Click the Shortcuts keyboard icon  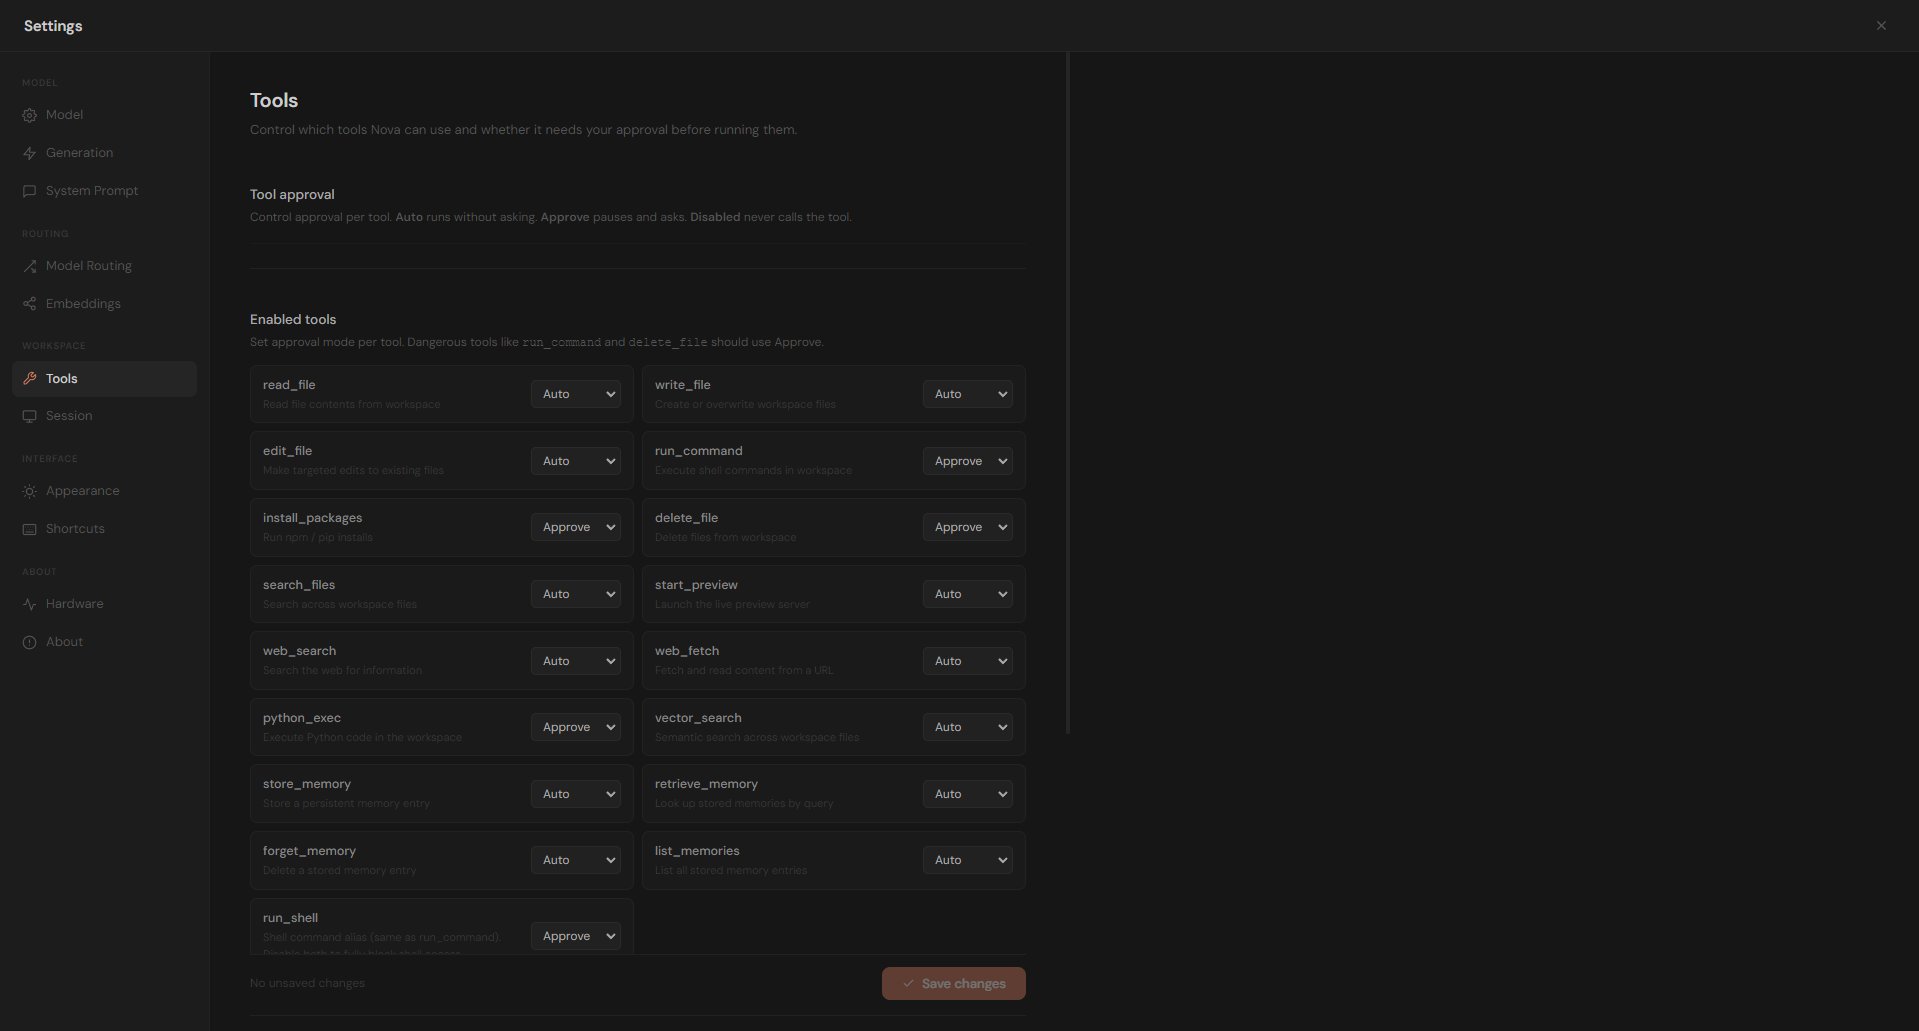(x=30, y=529)
